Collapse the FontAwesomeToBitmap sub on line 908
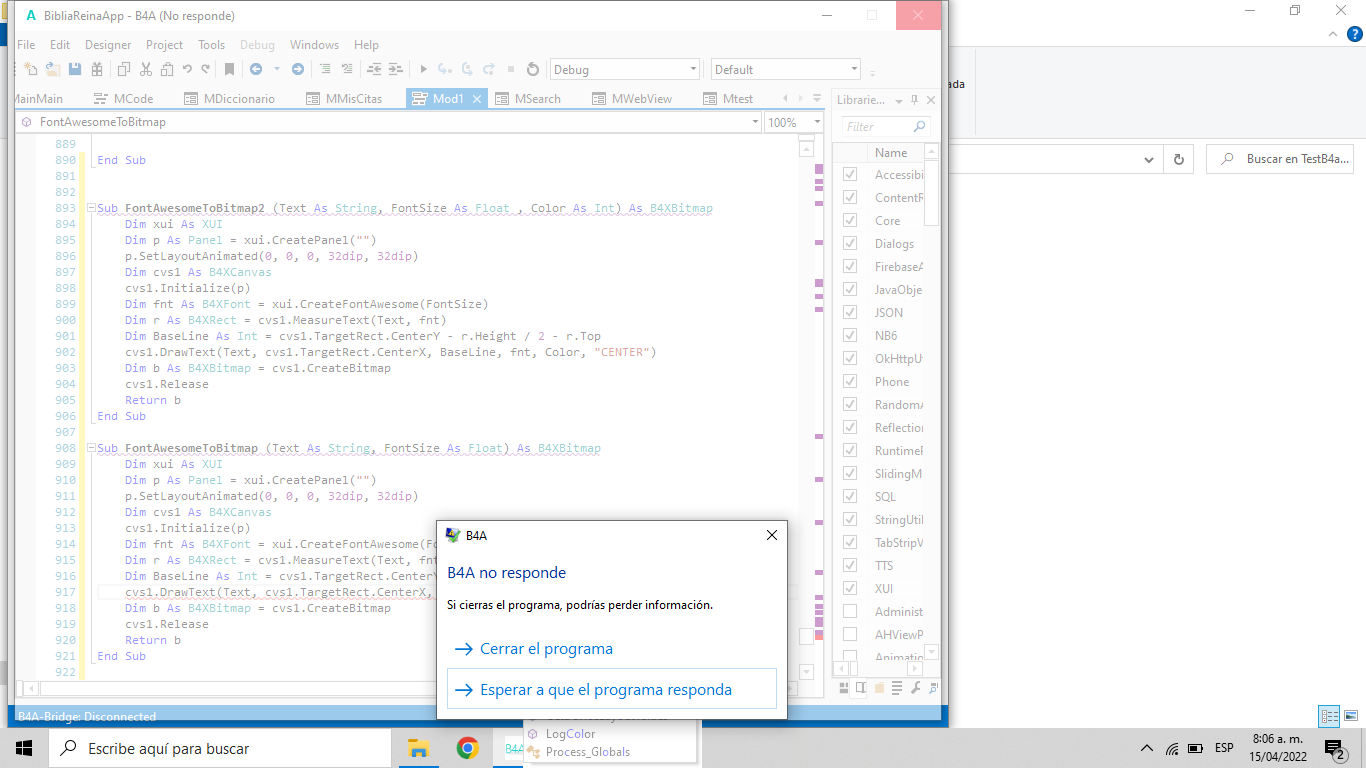The width and height of the screenshot is (1366, 768). (x=90, y=448)
